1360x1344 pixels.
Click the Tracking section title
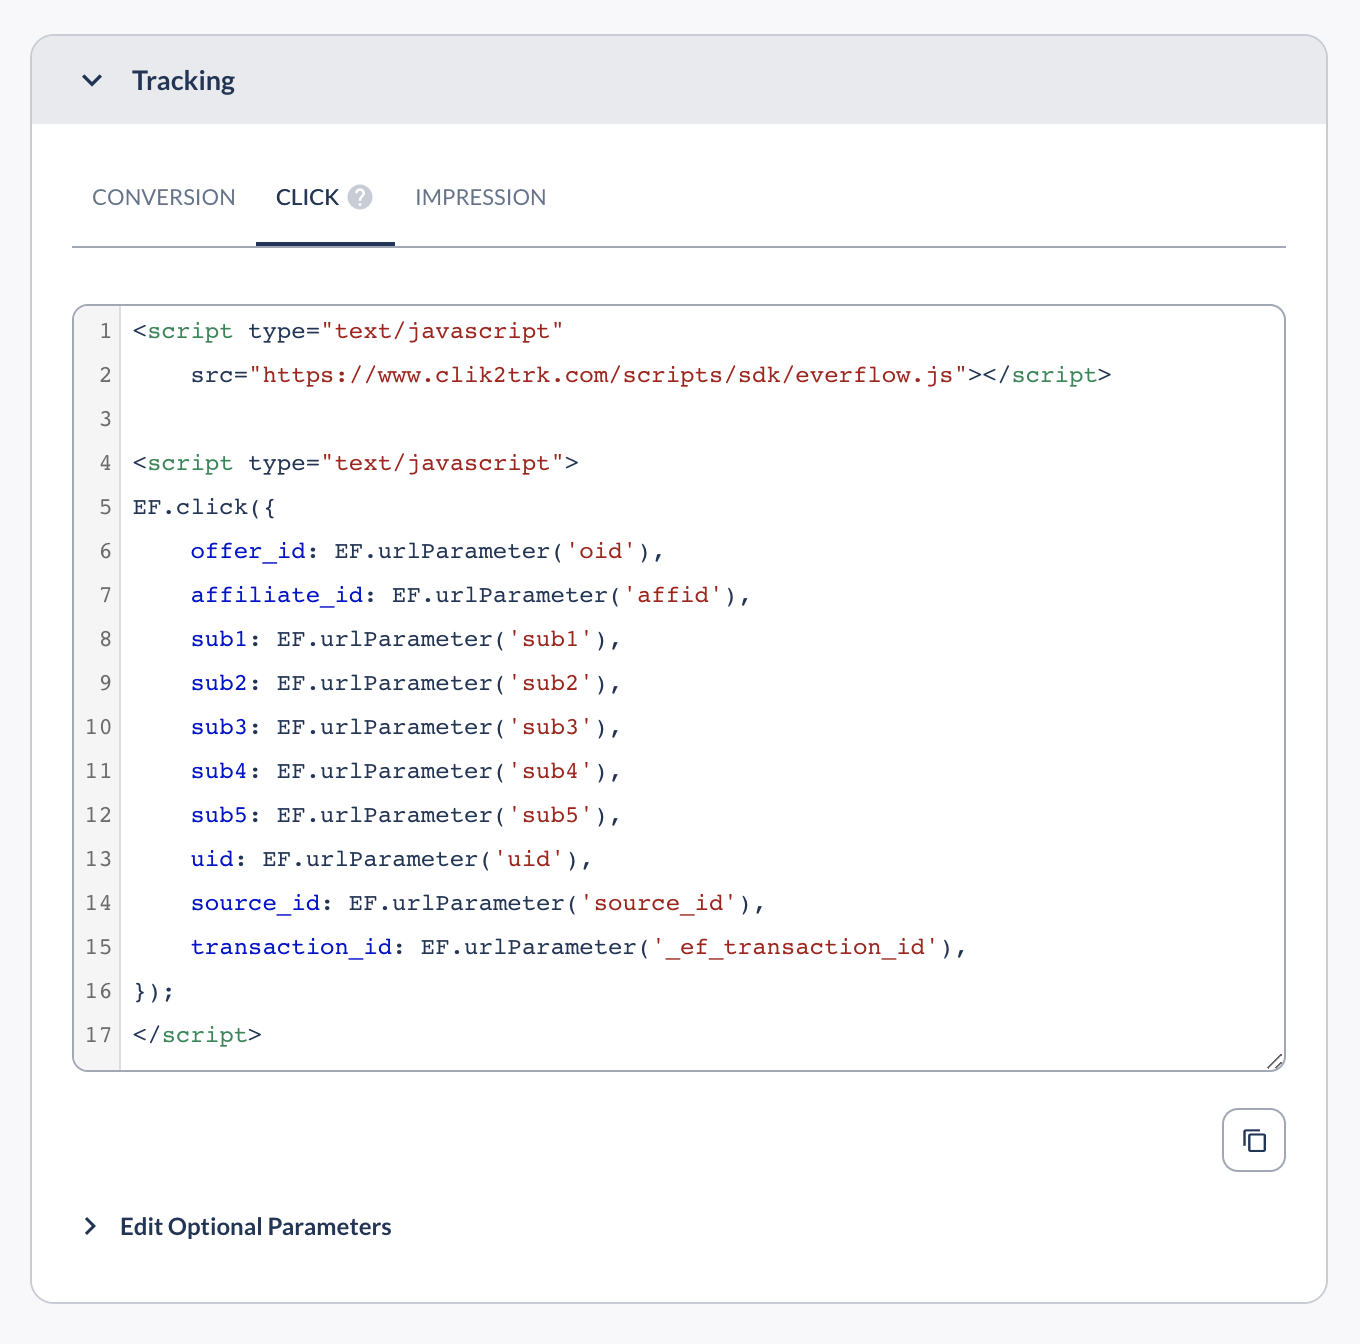pyautogui.click(x=183, y=80)
